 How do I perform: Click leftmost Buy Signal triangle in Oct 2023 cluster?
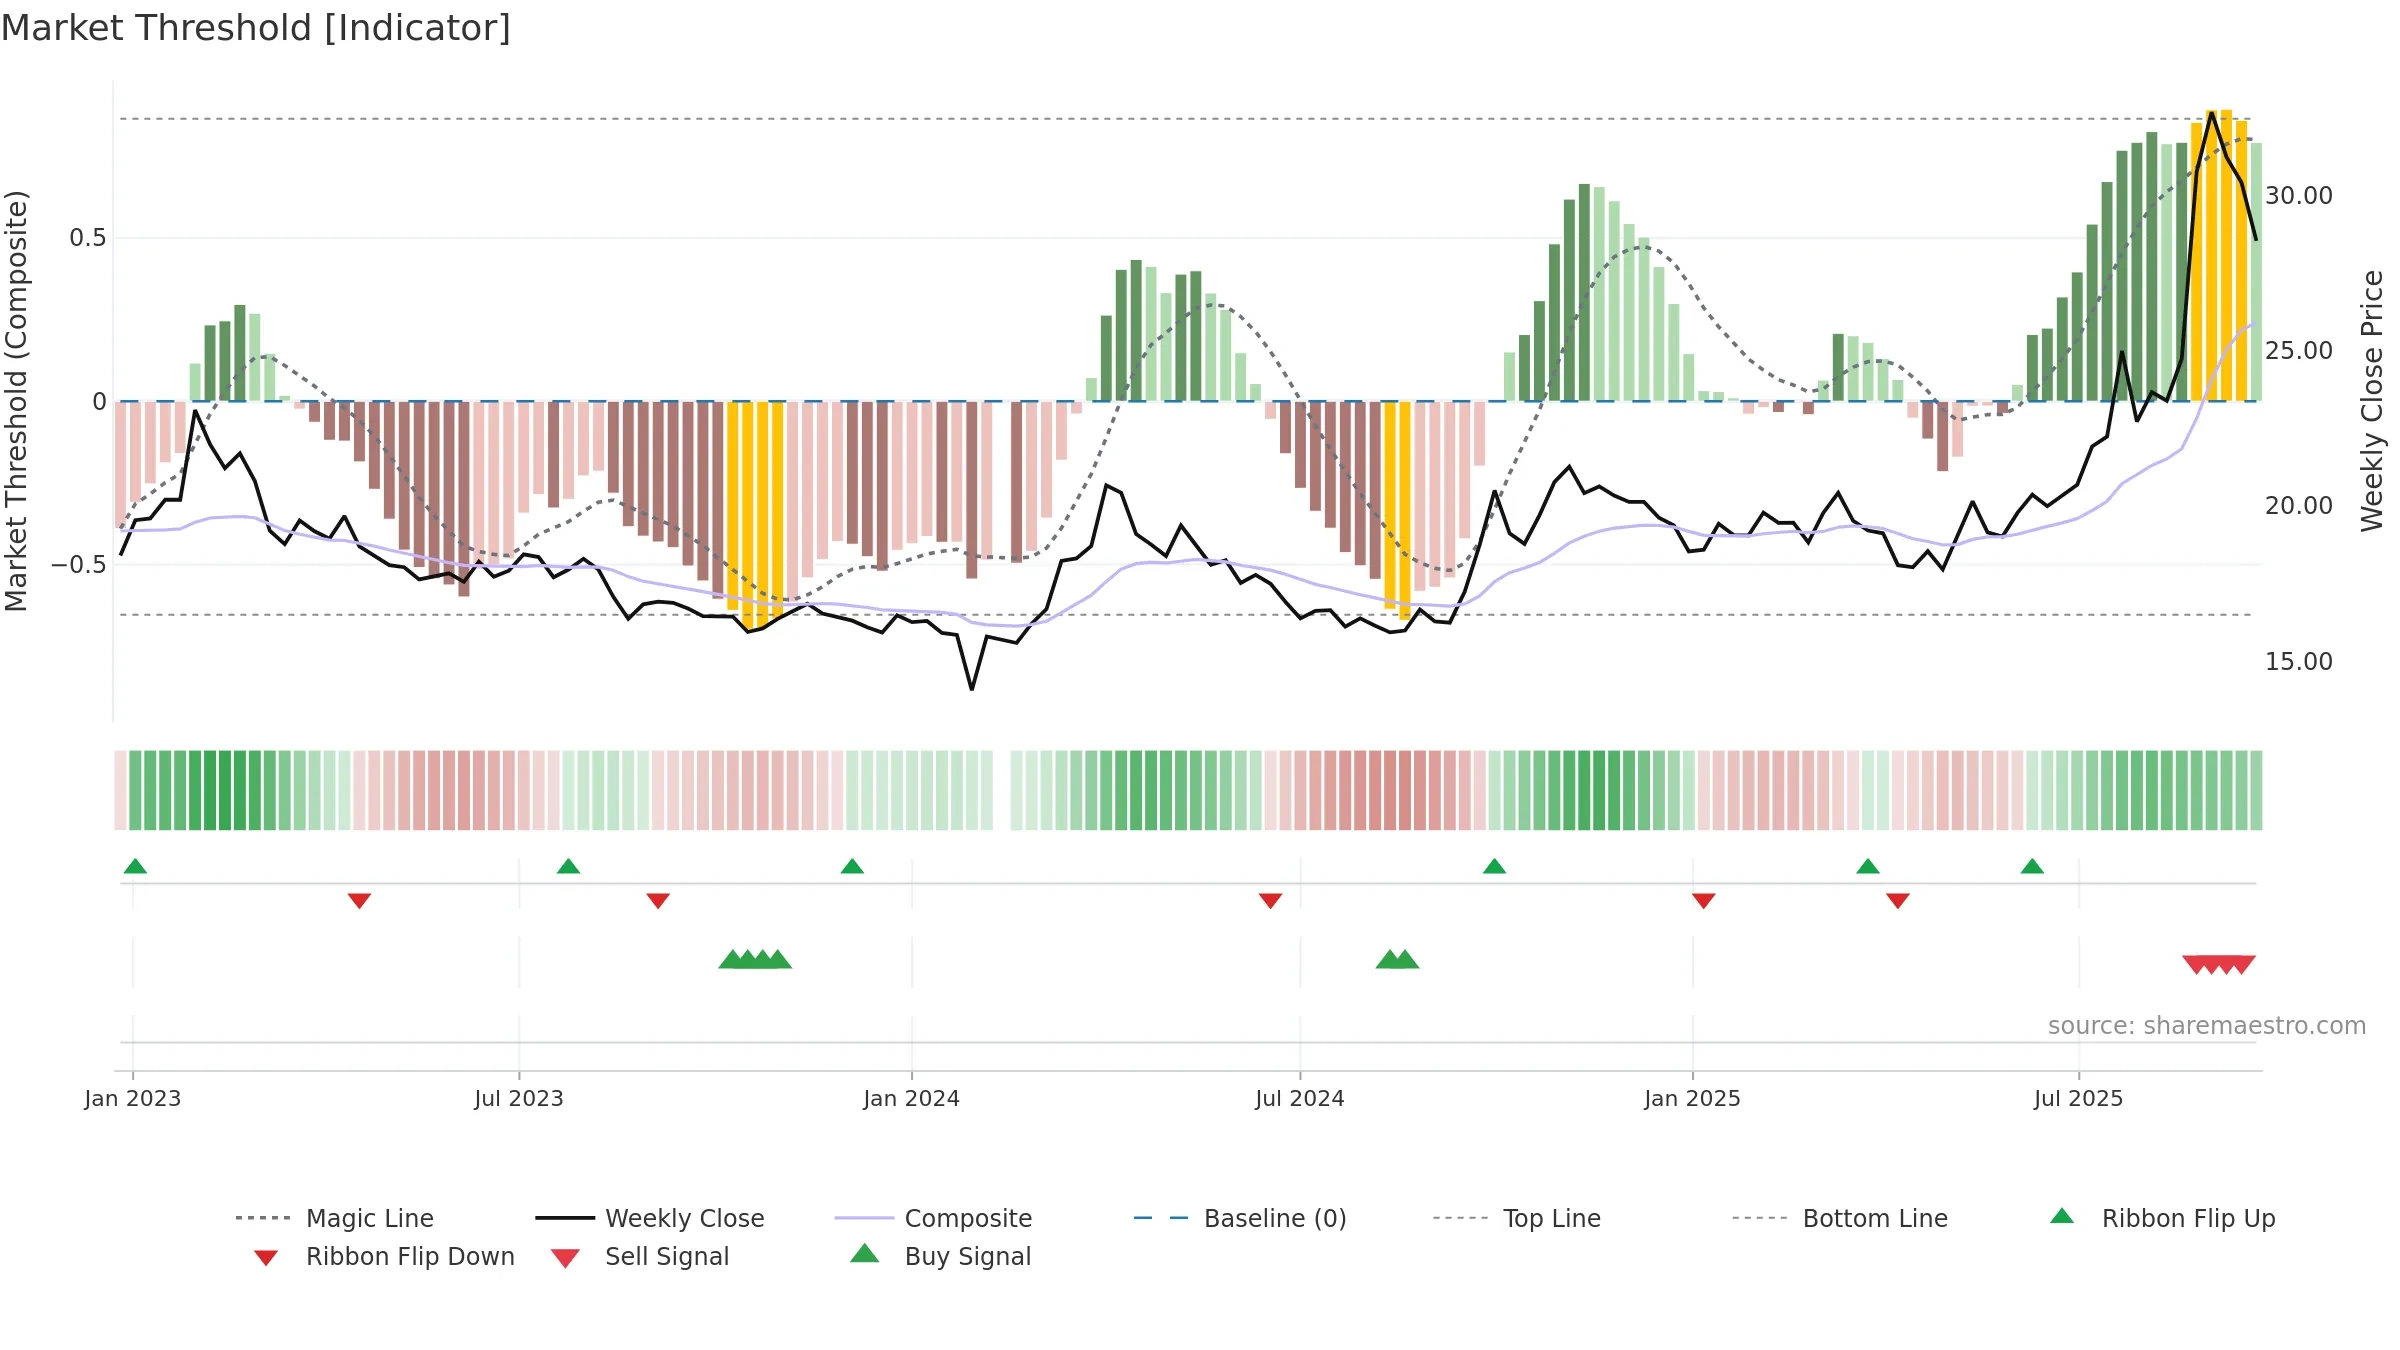(x=732, y=959)
